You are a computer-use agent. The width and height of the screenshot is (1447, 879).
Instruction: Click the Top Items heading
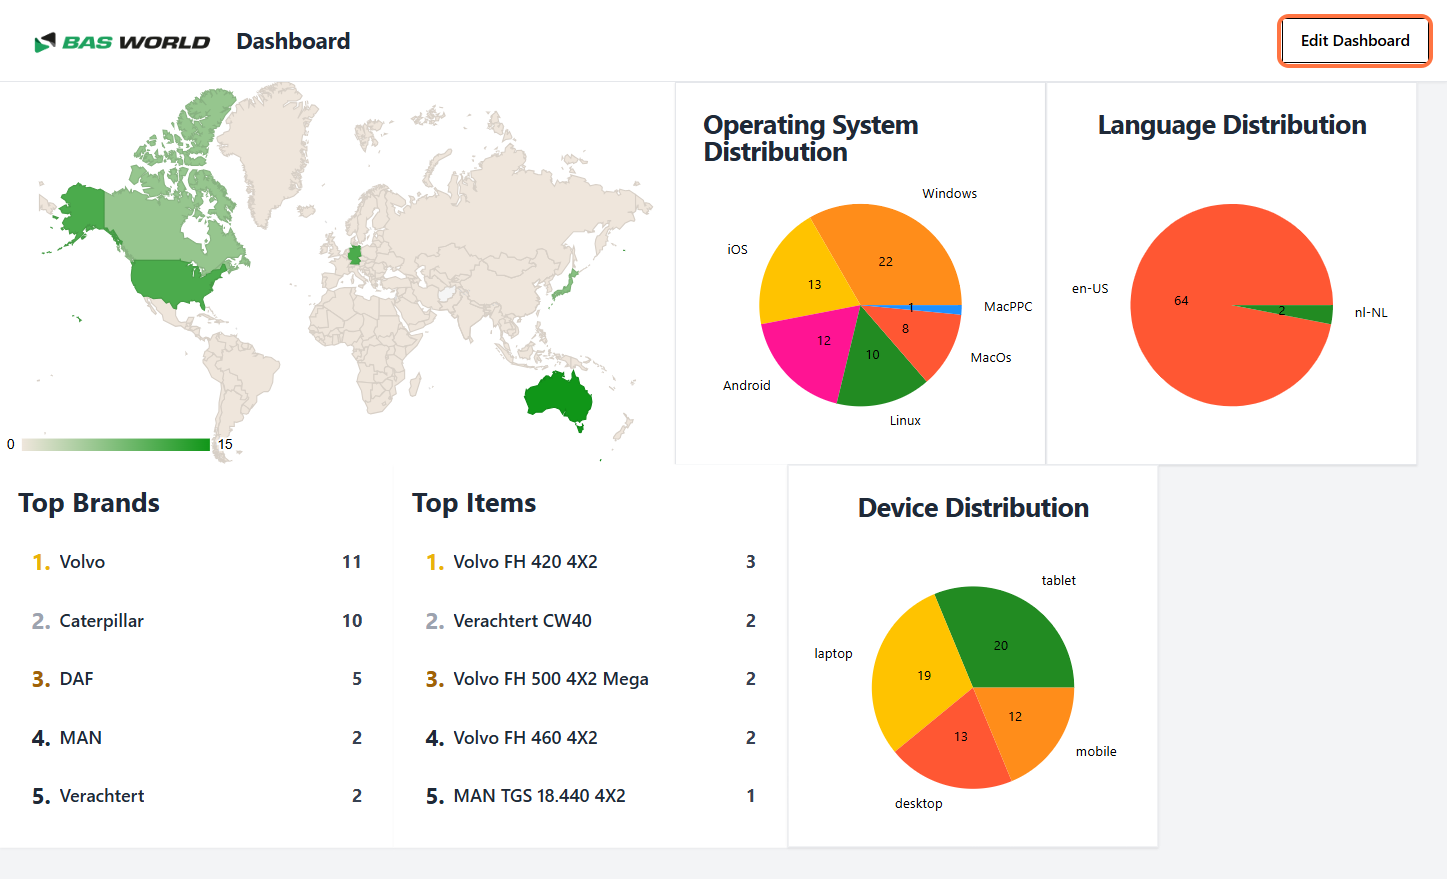(x=474, y=503)
